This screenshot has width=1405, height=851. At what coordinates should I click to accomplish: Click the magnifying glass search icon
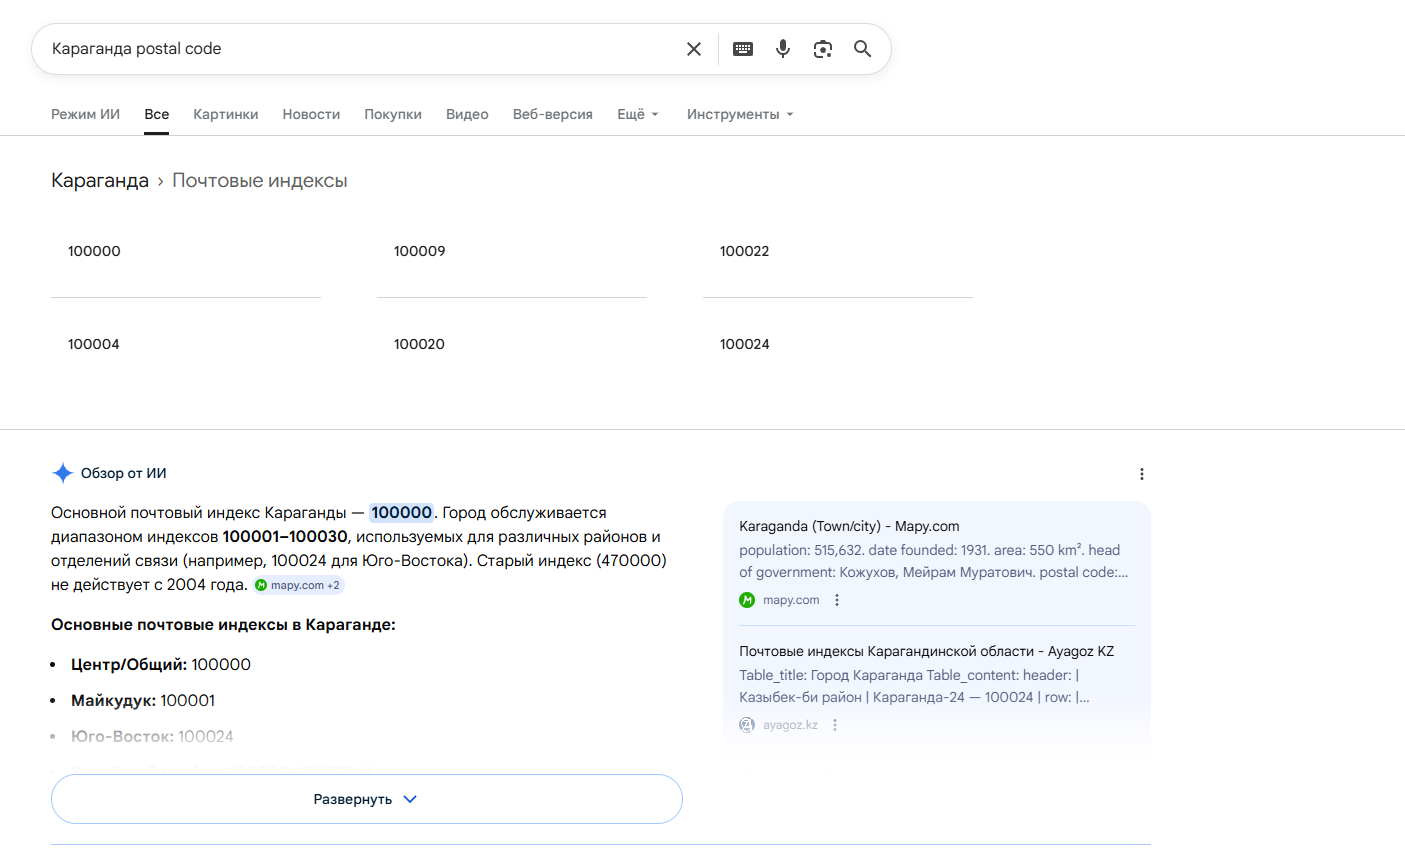(862, 49)
